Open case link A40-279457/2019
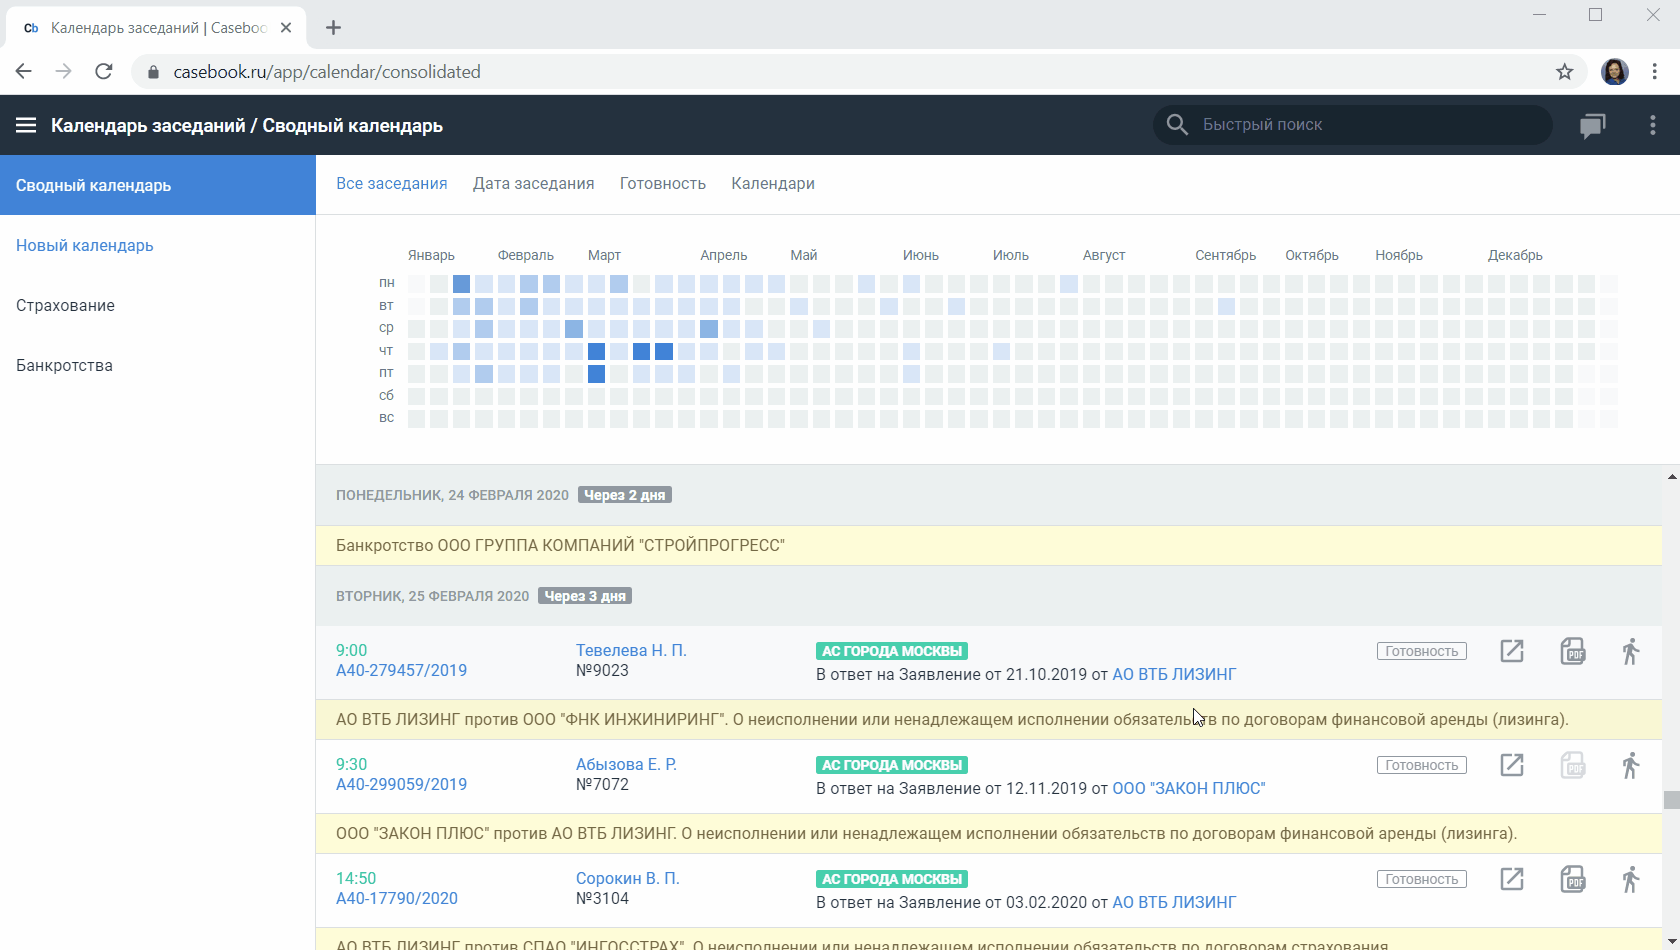 pyautogui.click(x=402, y=671)
